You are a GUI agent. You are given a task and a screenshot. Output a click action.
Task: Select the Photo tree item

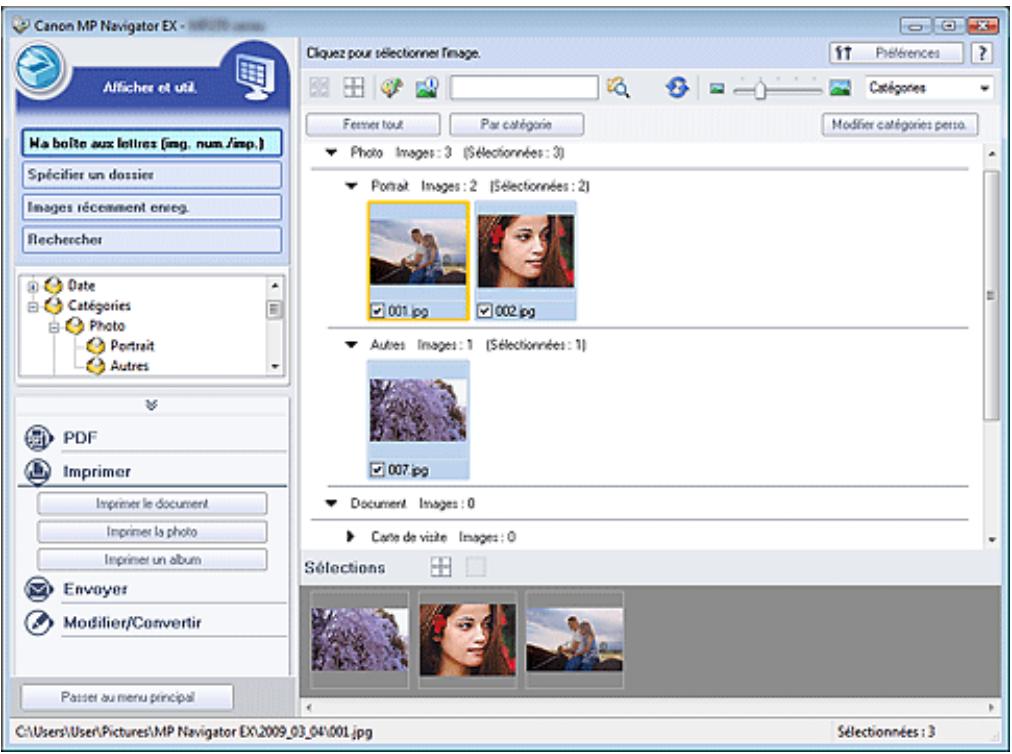(x=107, y=326)
